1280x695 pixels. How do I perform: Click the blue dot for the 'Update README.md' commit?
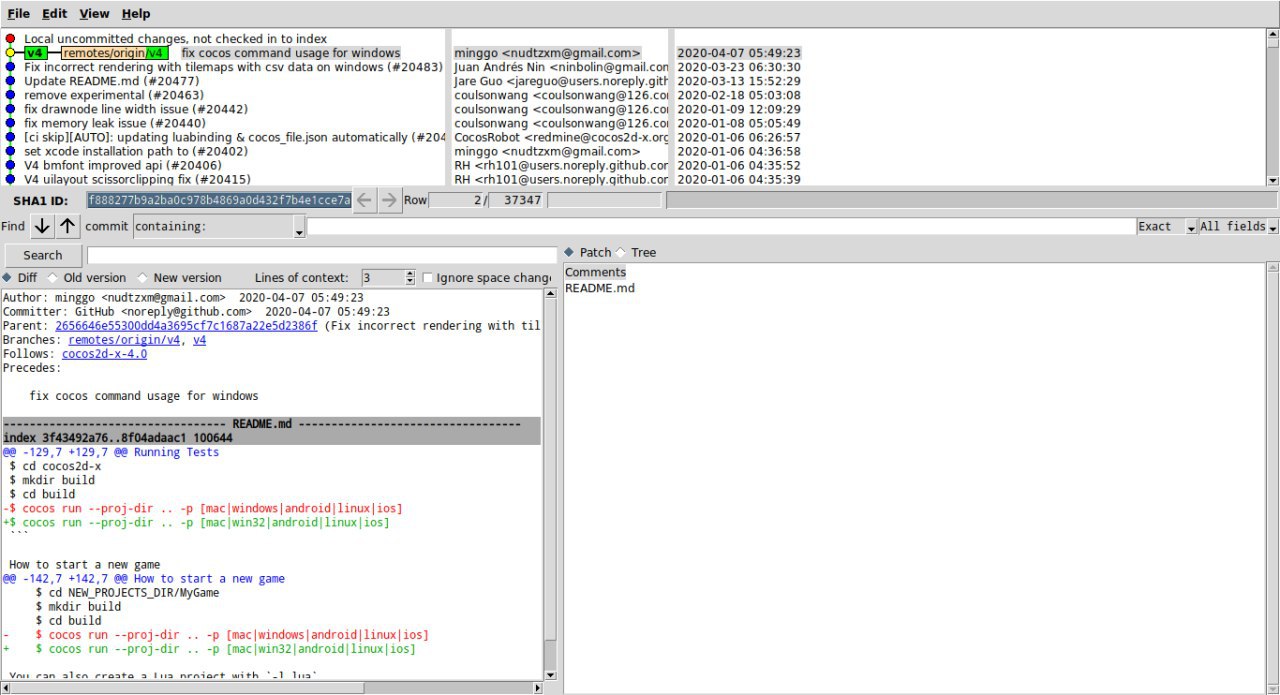(10, 81)
